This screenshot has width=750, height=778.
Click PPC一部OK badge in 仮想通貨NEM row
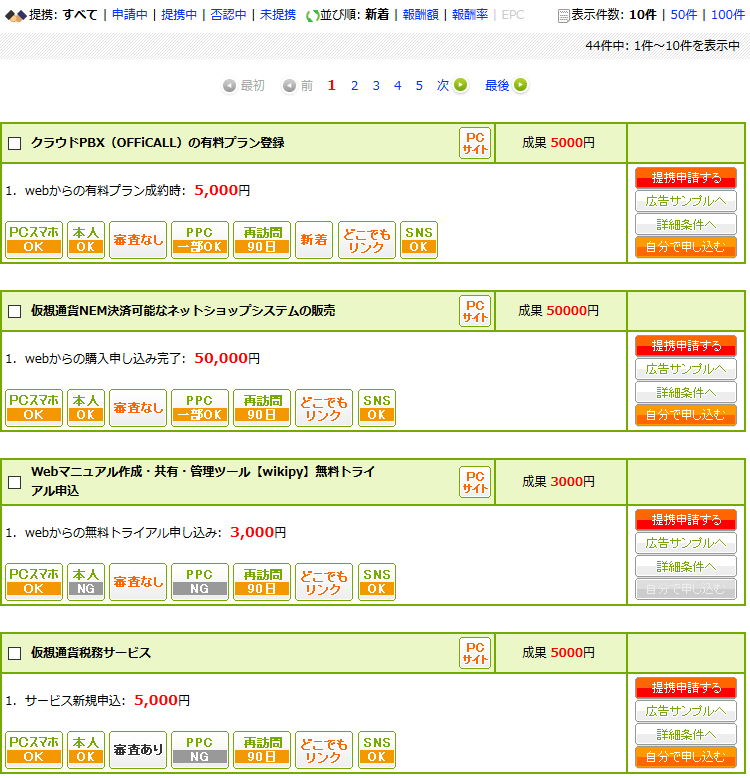point(200,408)
